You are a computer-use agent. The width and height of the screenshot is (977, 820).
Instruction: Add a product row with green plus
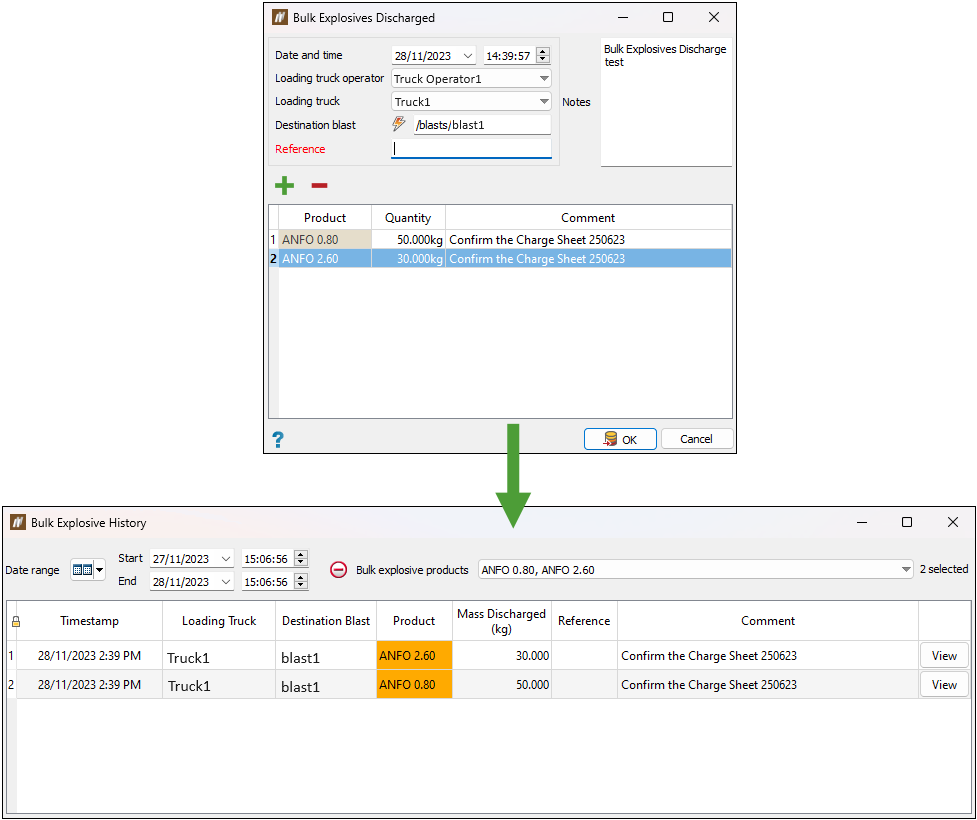click(x=284, y=185)
